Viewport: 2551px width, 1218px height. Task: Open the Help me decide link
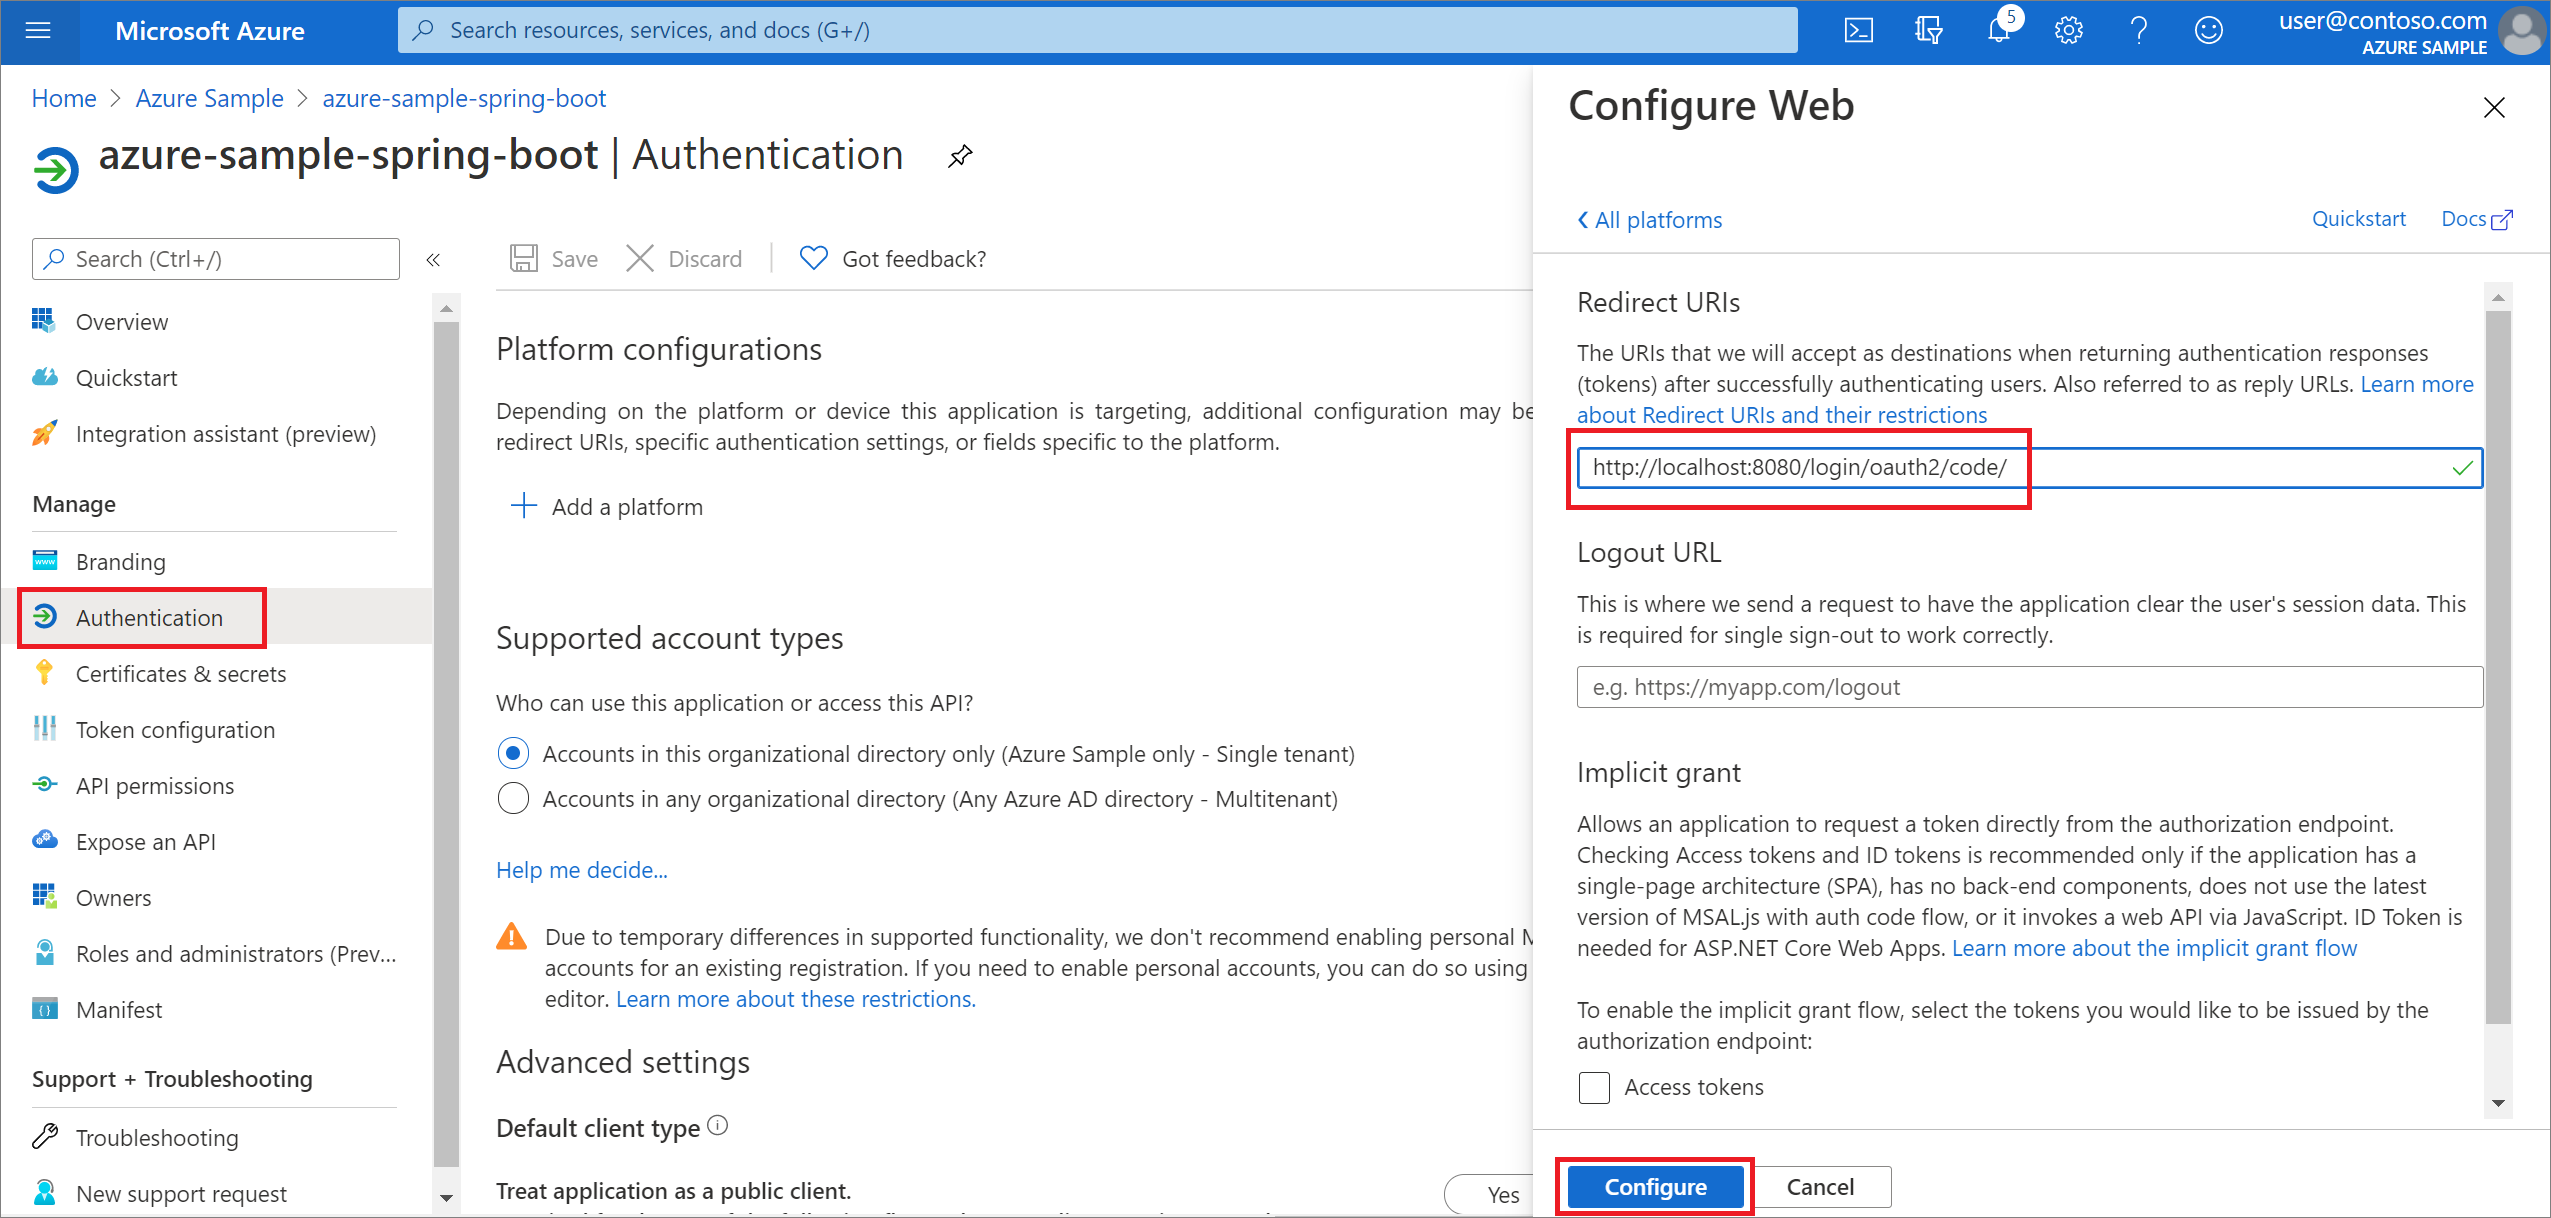(582, 870)
